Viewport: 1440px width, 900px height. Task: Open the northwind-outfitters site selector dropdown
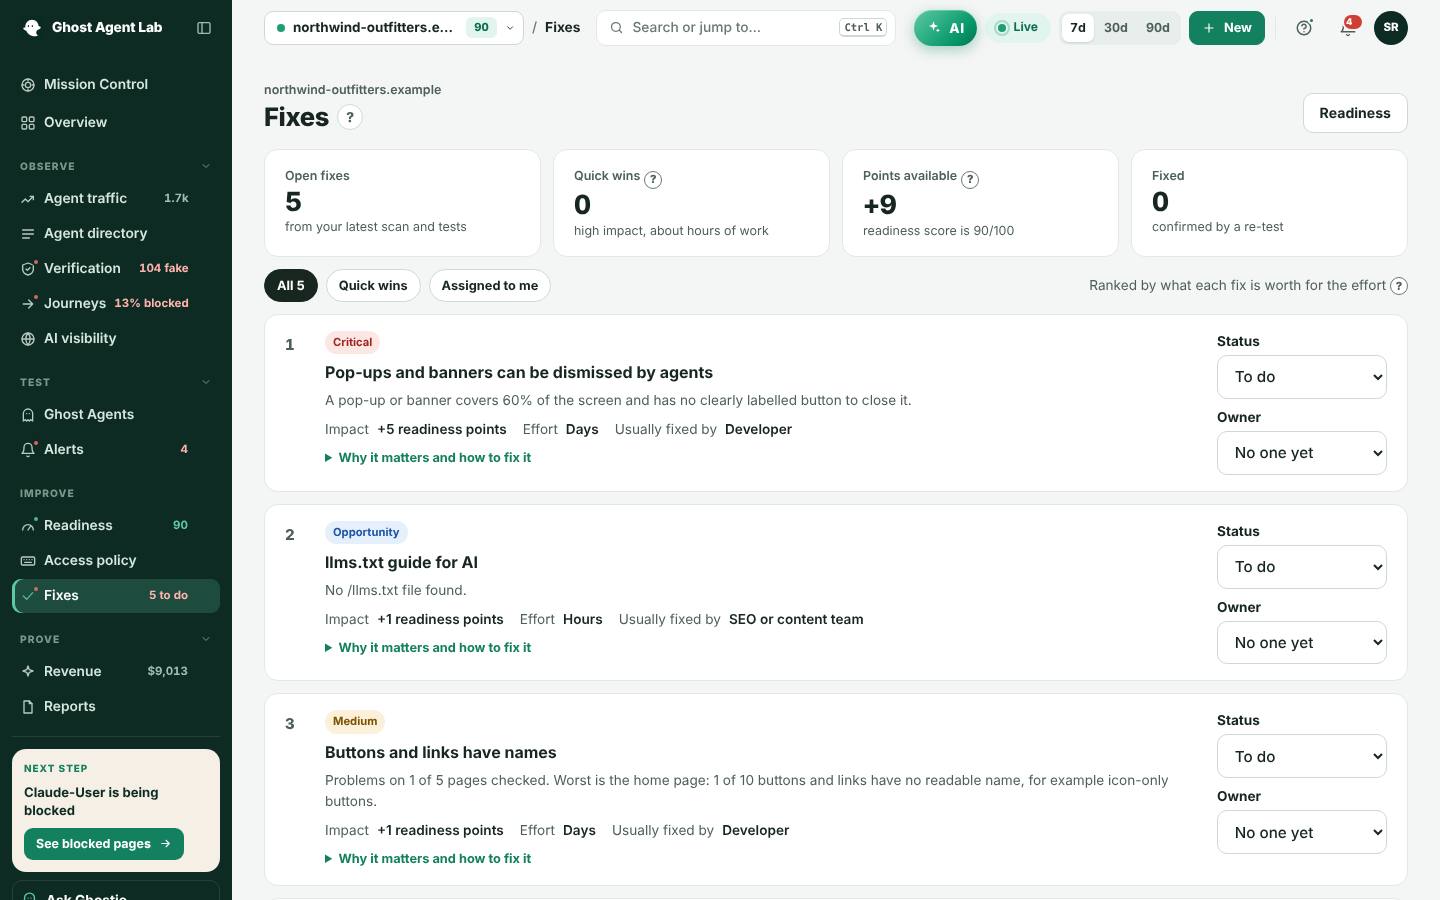point(394,28)
